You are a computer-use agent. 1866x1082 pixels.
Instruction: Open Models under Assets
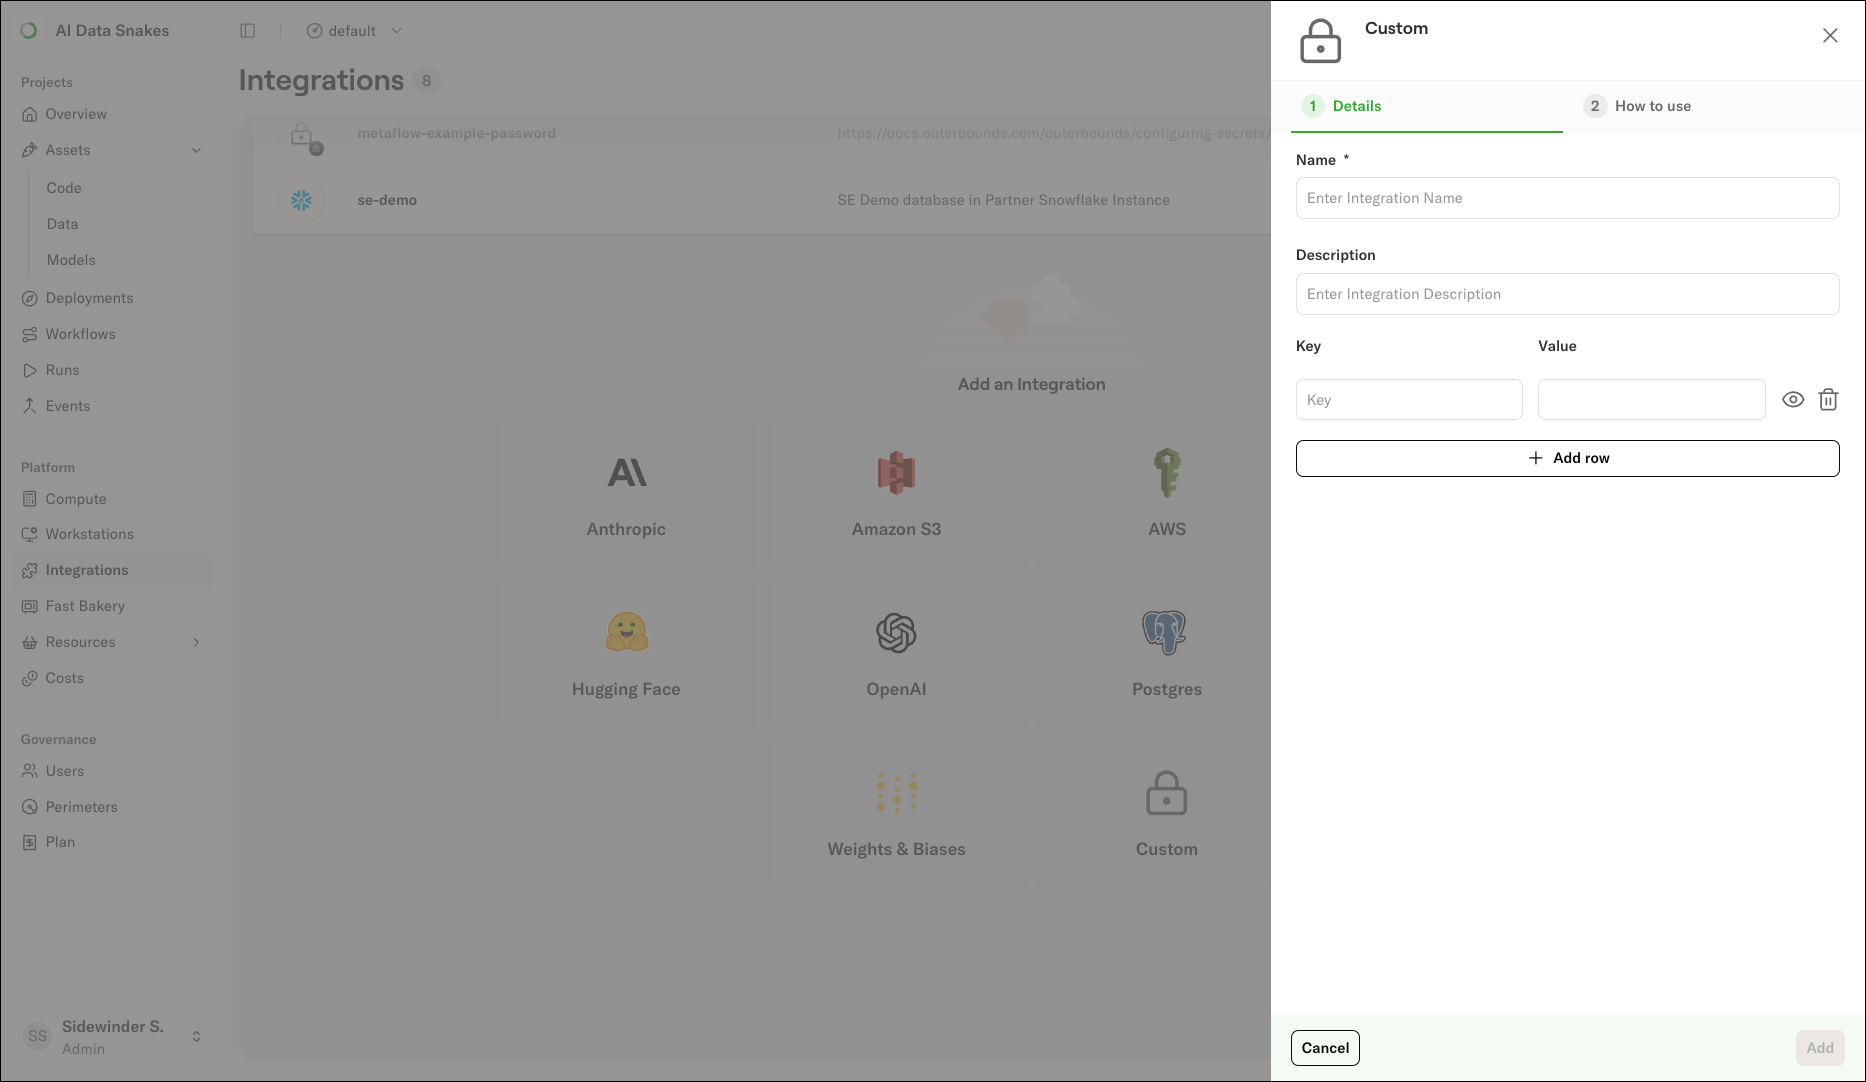71,260
